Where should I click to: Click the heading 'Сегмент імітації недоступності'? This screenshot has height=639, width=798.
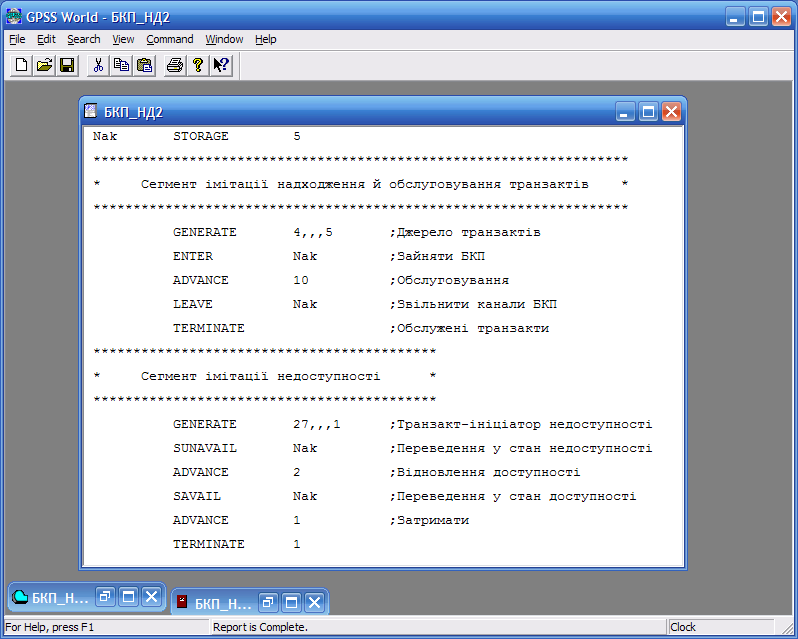[x=260, y=376]
